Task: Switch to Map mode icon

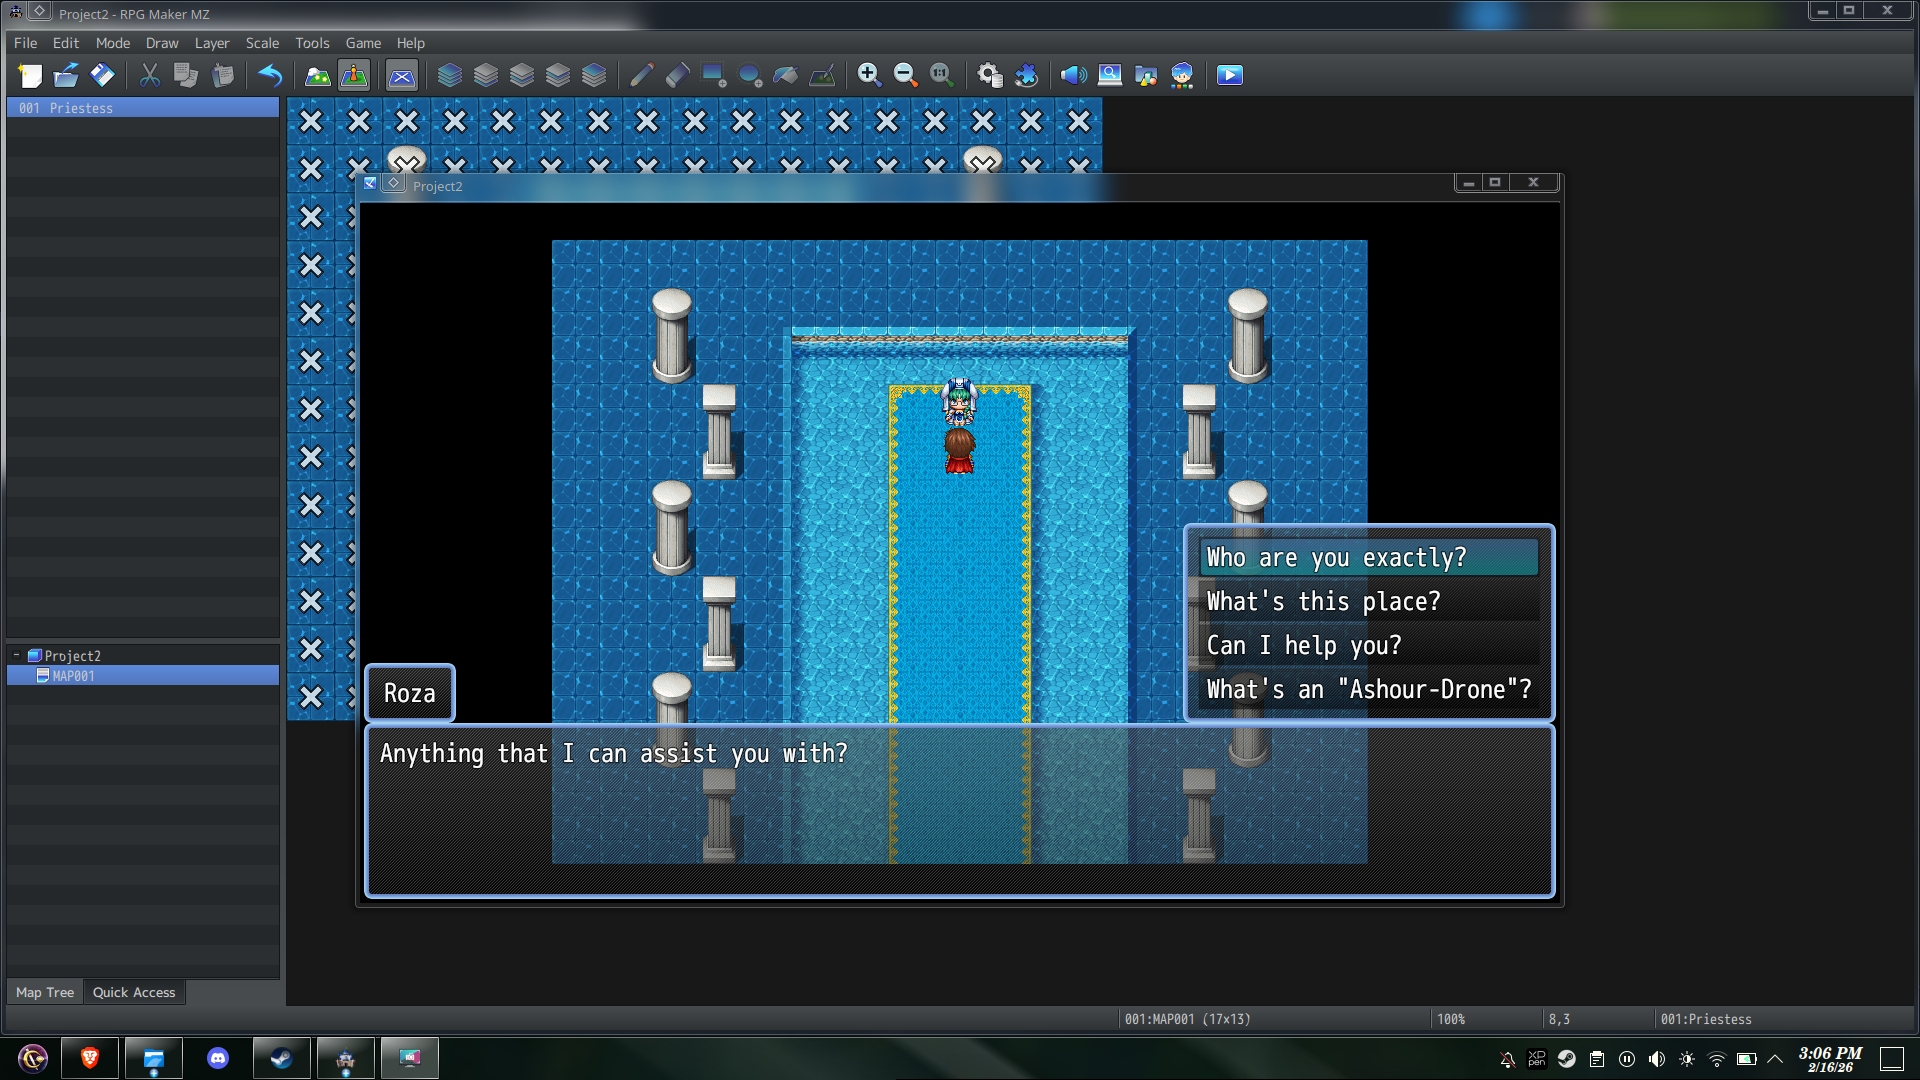Action: (x=318, y=75)
